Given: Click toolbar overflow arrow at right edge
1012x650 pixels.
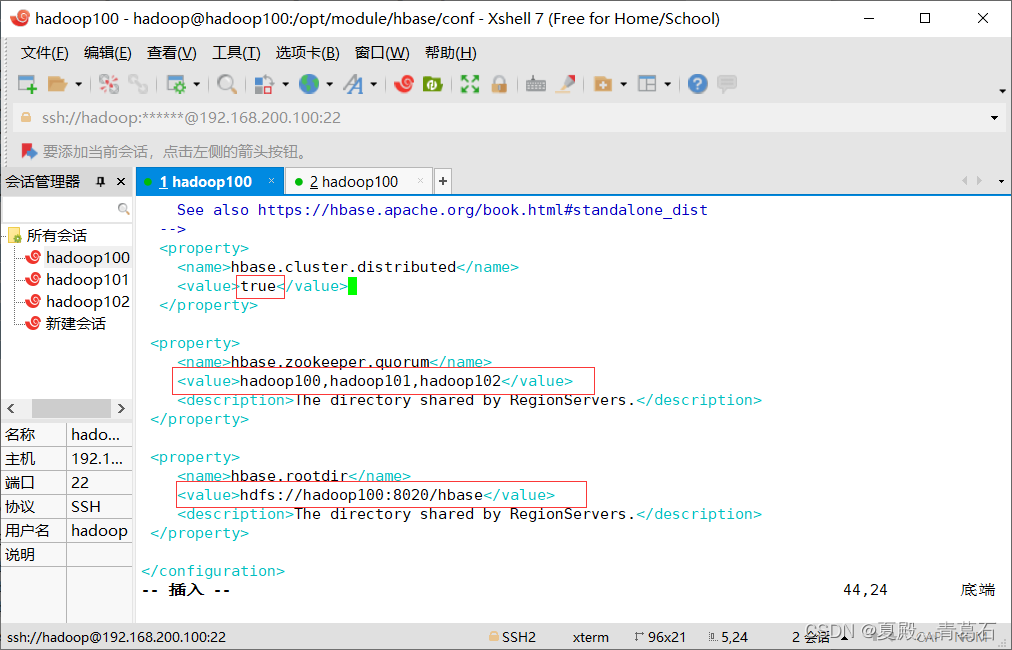Looking at the screenshot, I should pos(1002,91).
